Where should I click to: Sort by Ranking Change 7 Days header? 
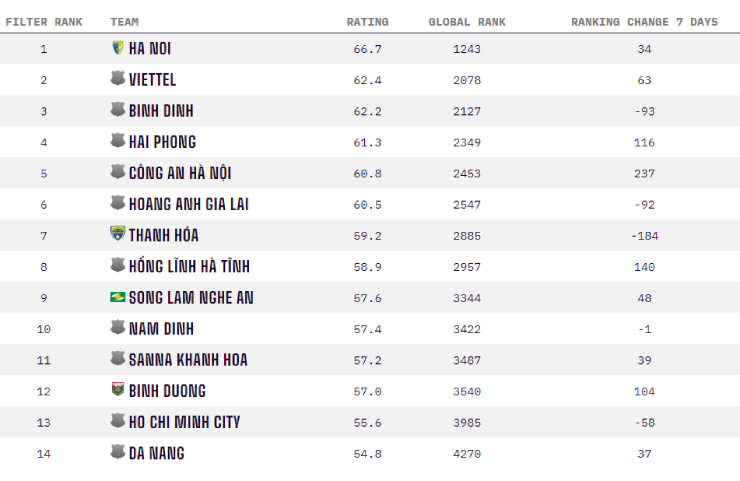(x=644, y=22)
